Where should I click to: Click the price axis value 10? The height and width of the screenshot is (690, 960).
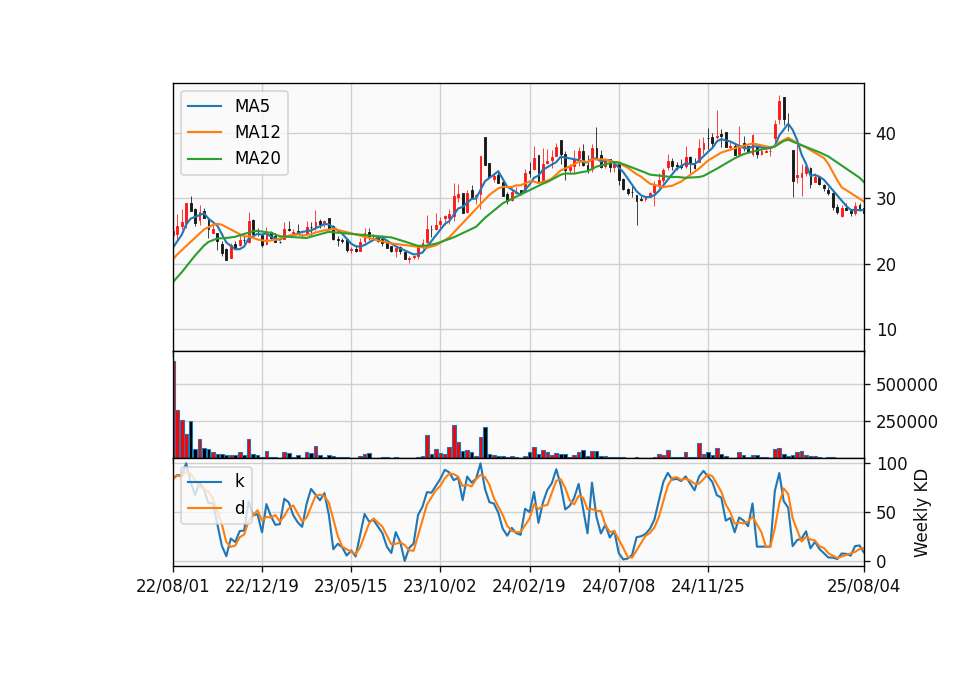pyautogui.click(x=886, y=330)
